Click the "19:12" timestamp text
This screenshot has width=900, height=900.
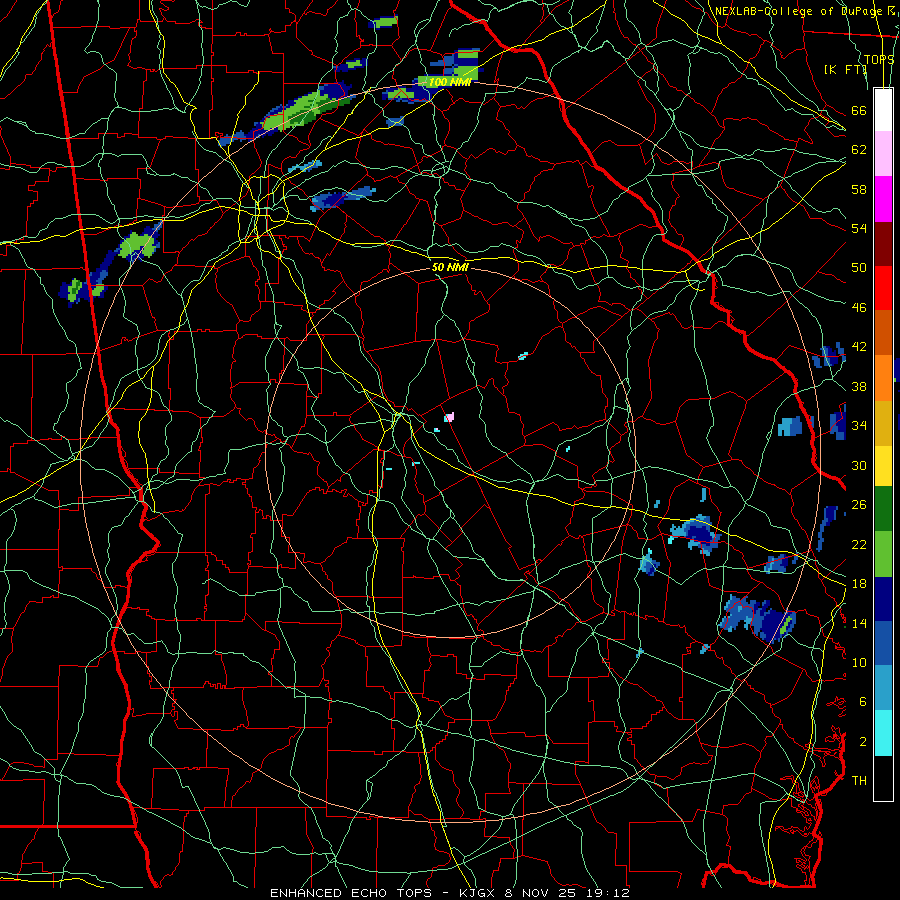tap(608, 893)
